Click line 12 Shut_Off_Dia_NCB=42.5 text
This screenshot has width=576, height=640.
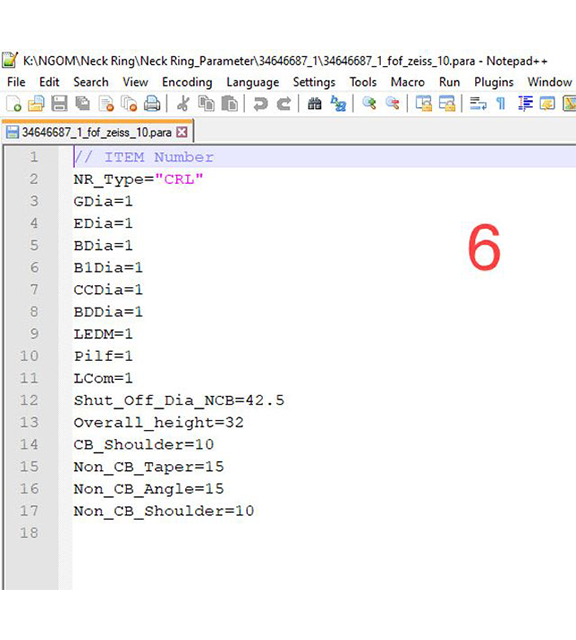click(179, 400)
